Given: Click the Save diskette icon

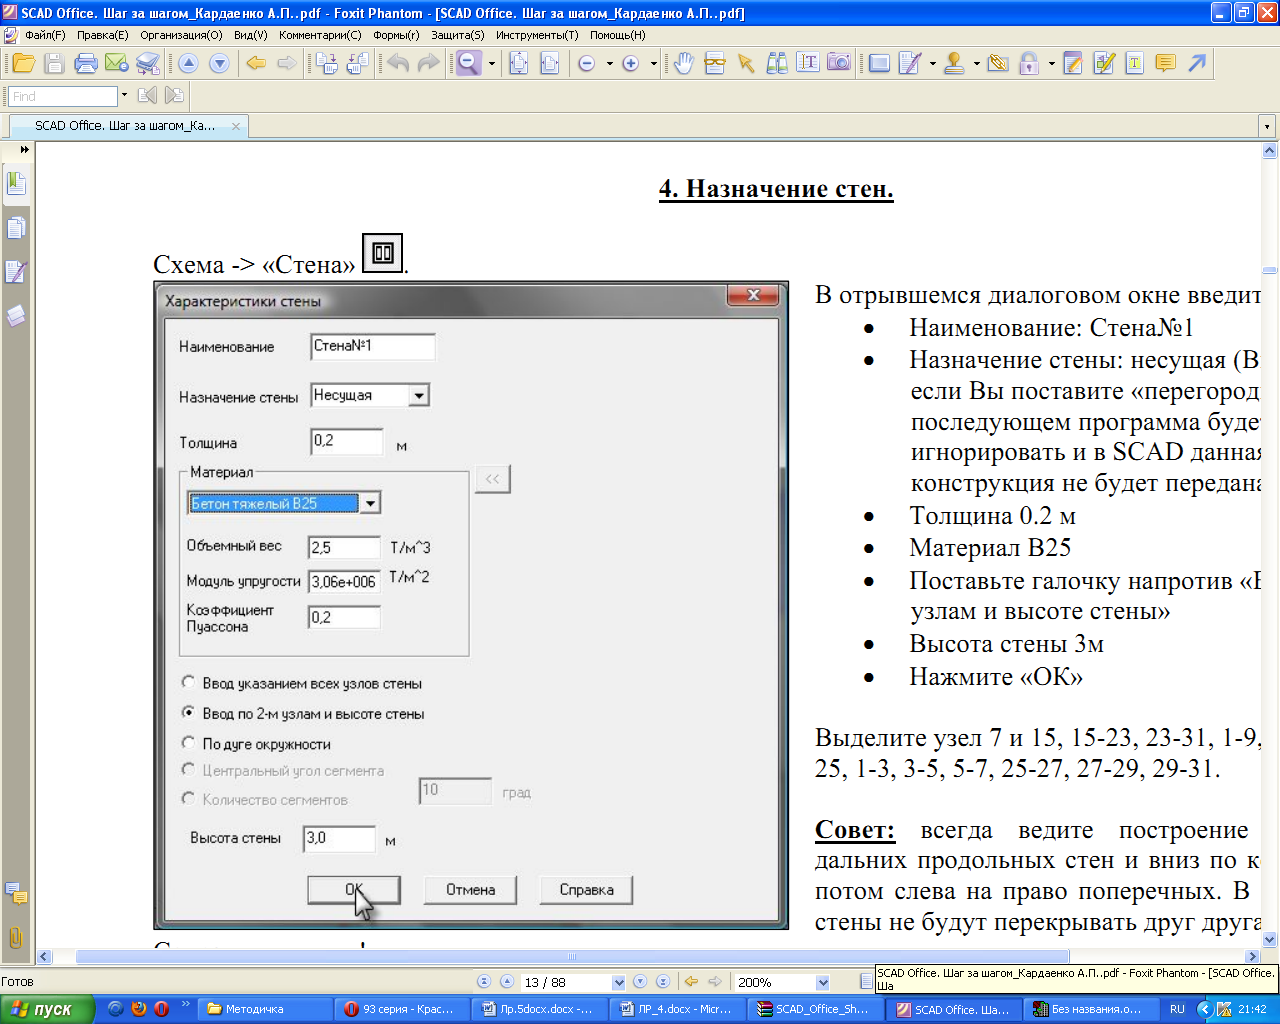Looking at the screenshot, I should click(55, 64).
